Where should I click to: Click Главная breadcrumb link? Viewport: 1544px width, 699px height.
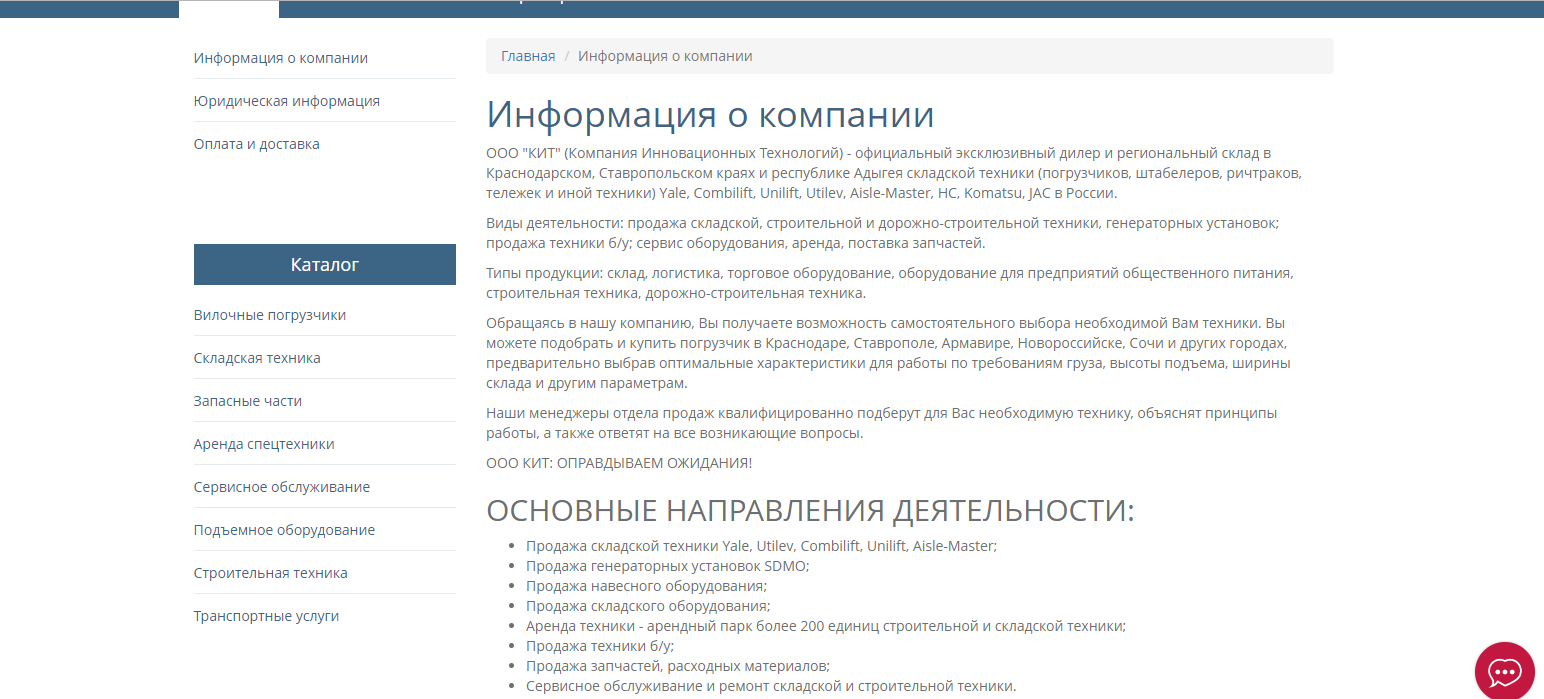coord(528,56)
